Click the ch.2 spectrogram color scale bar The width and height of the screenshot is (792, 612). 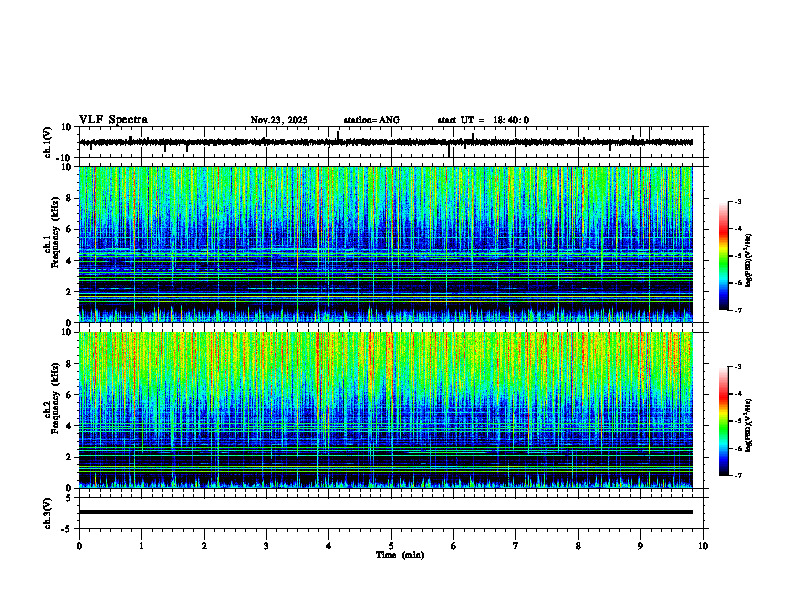724,421
